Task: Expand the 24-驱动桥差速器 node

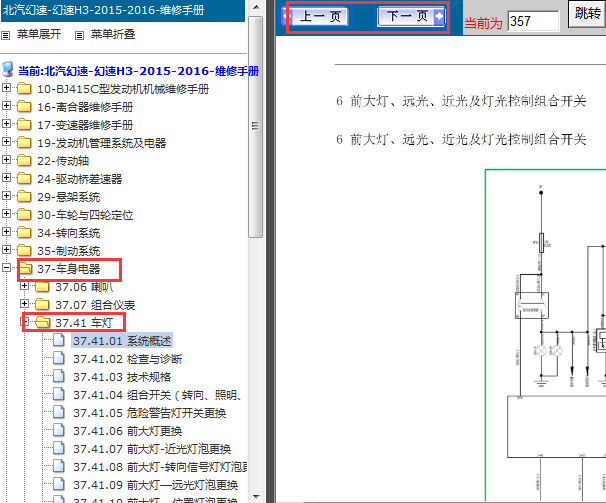Action: (6, 177)
